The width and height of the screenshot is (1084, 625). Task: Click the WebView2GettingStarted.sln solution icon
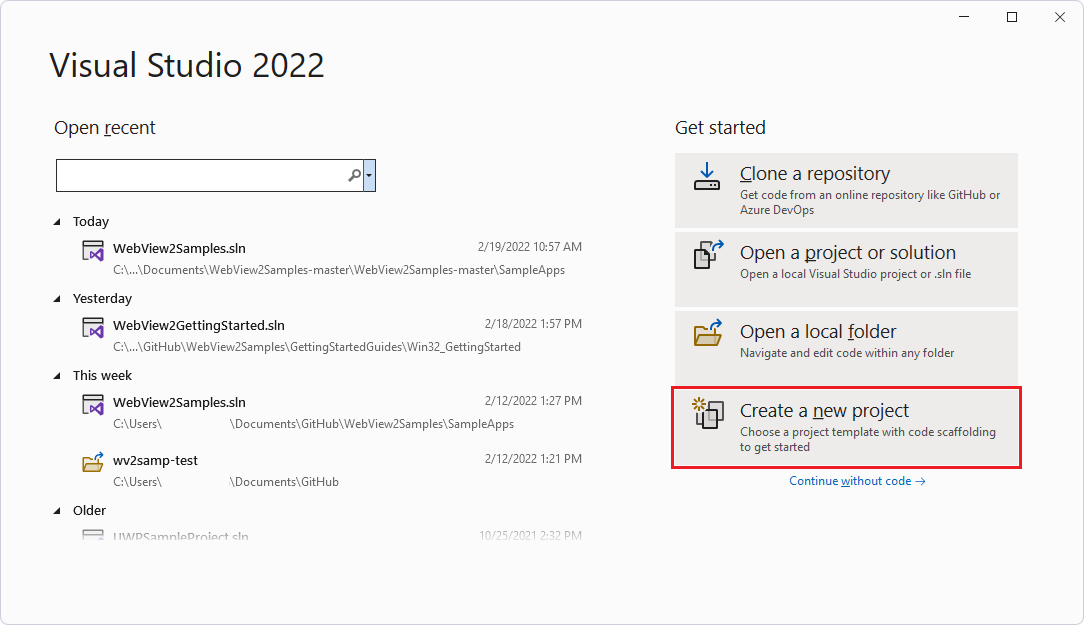pyautogui.click(x=92, y=327)
